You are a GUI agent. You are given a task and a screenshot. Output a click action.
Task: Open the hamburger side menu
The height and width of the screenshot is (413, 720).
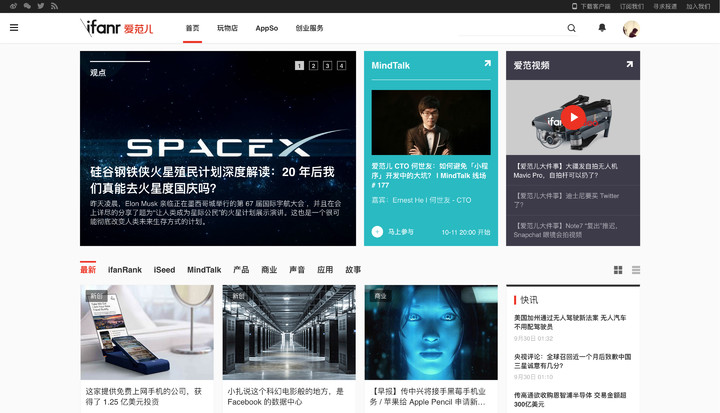14,28
